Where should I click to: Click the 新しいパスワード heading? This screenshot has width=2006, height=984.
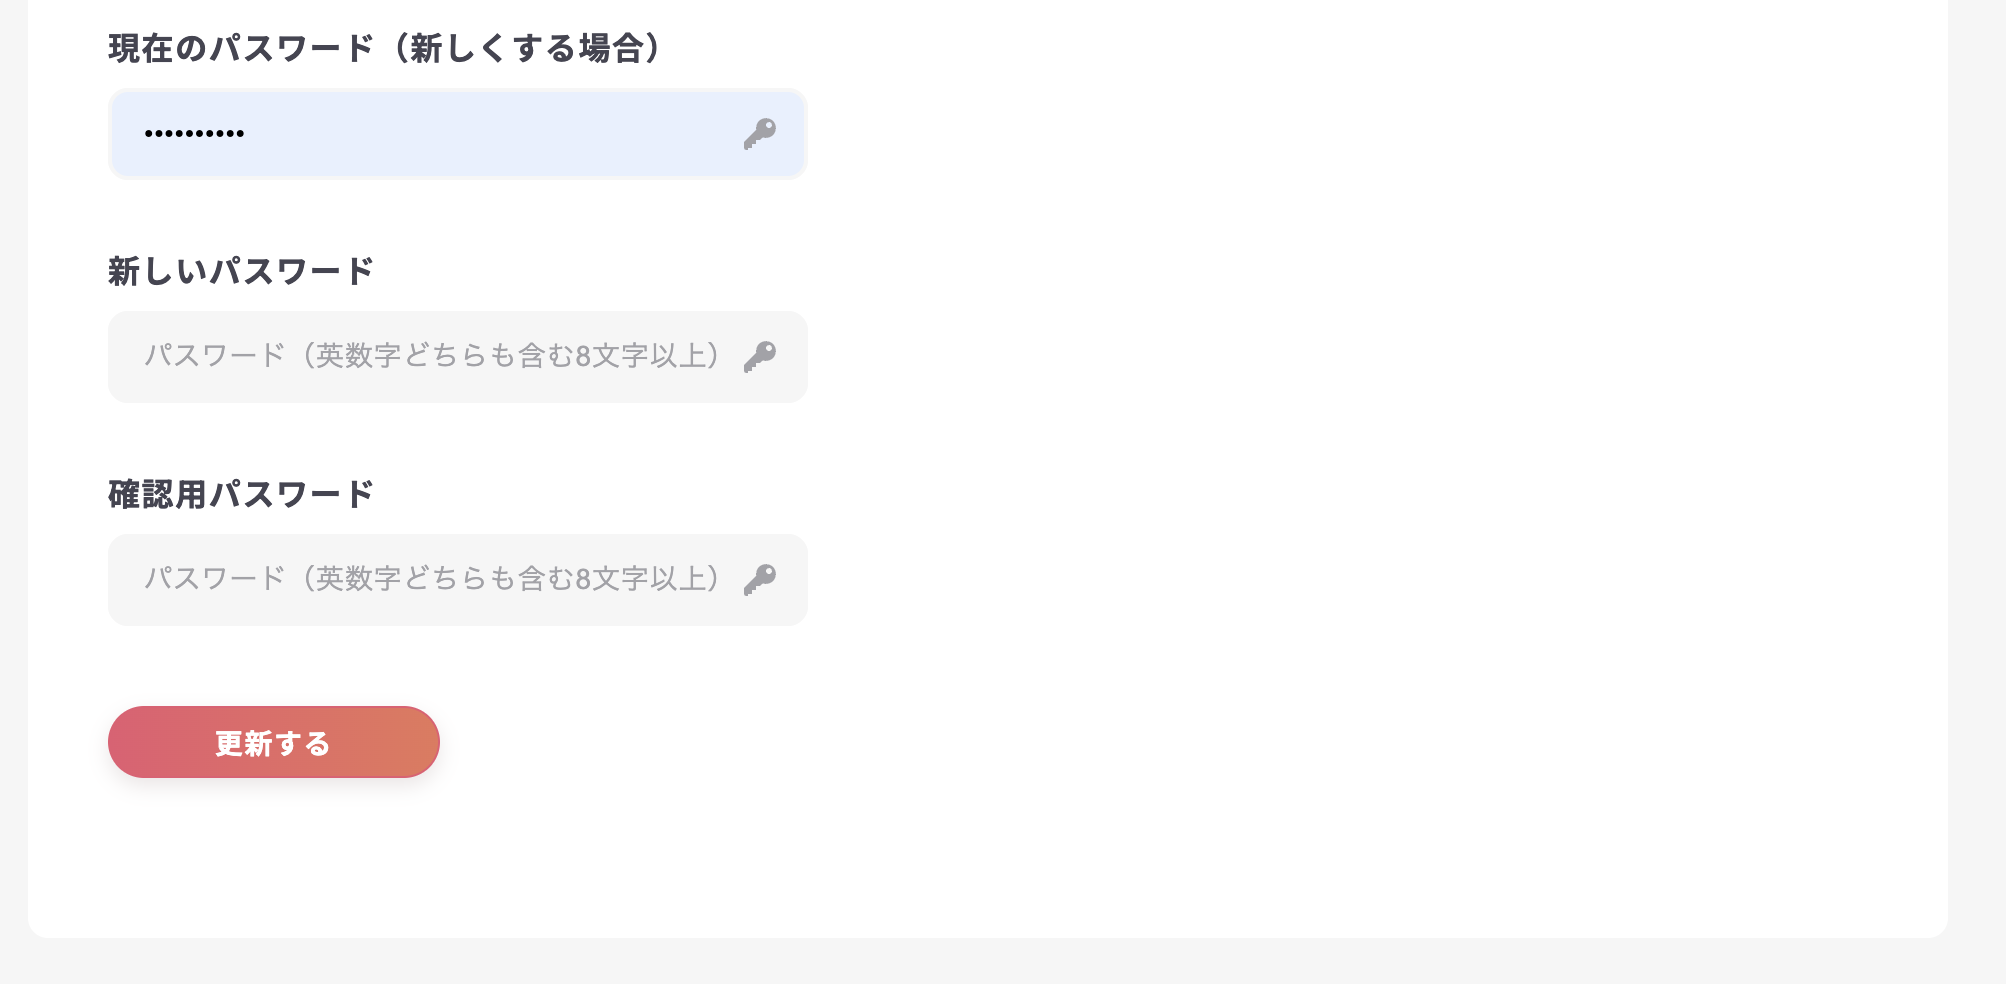[240, 269]
